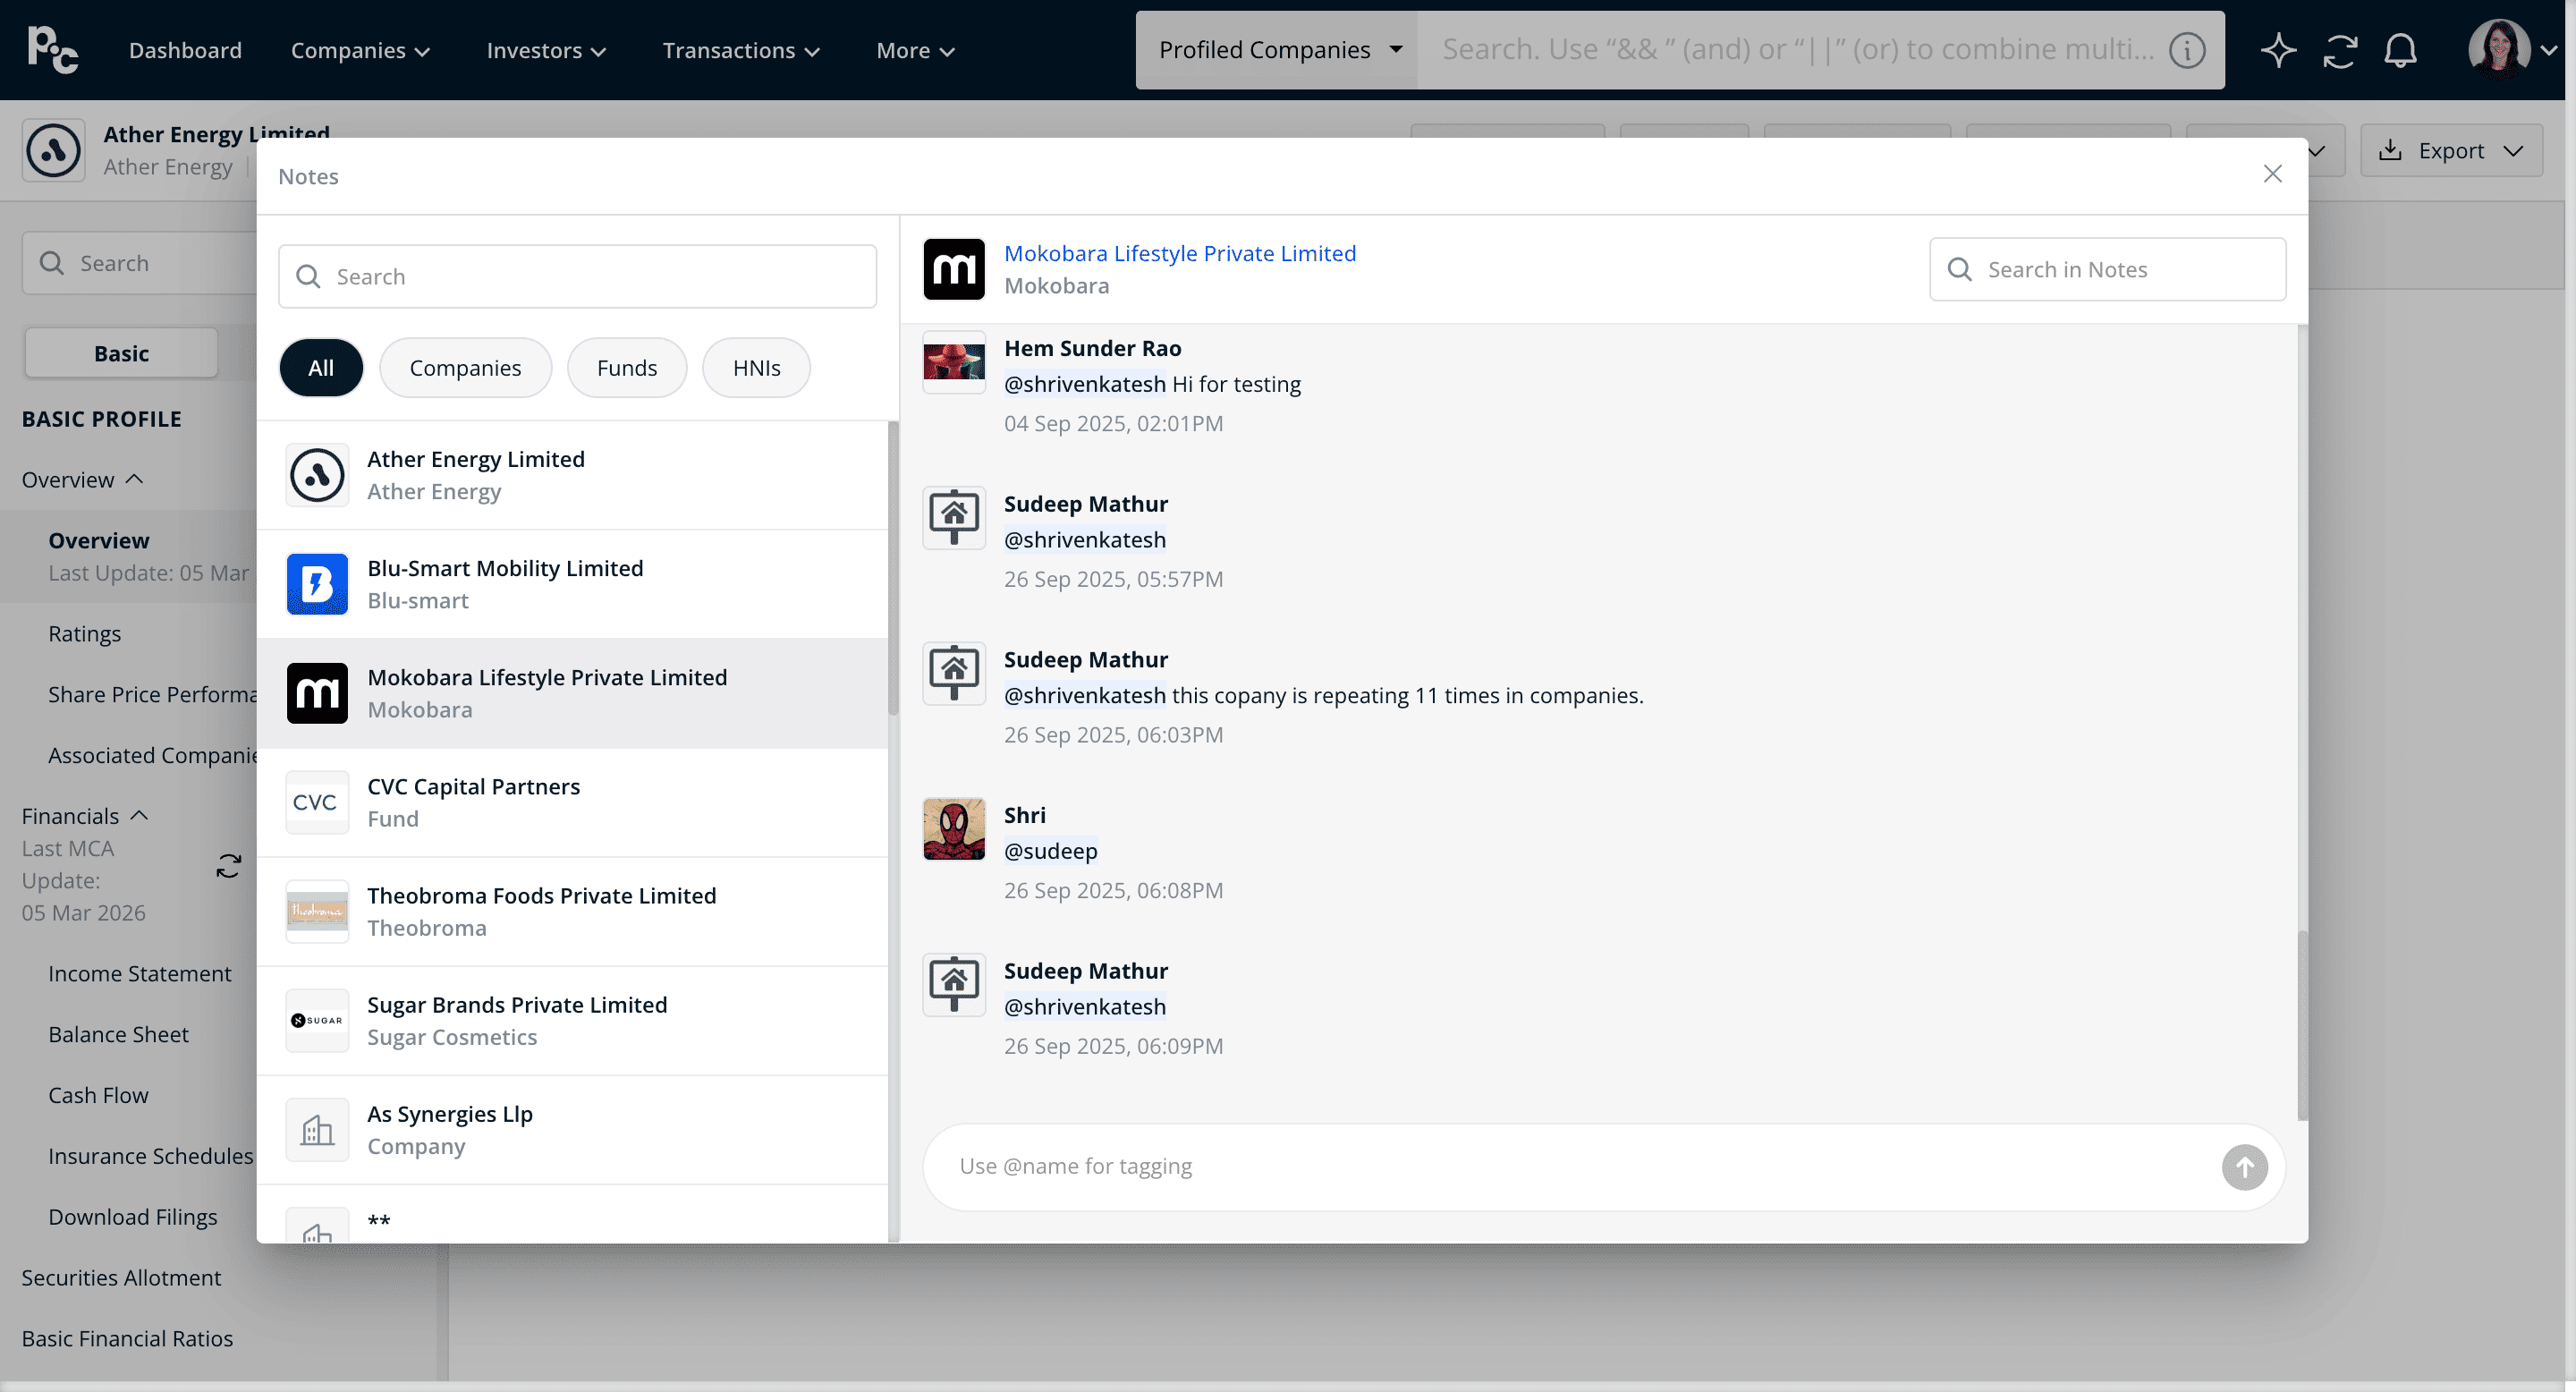Open the More dropdown menu
Screen dimensions: 2576x1392
click(x=915, y=50)
